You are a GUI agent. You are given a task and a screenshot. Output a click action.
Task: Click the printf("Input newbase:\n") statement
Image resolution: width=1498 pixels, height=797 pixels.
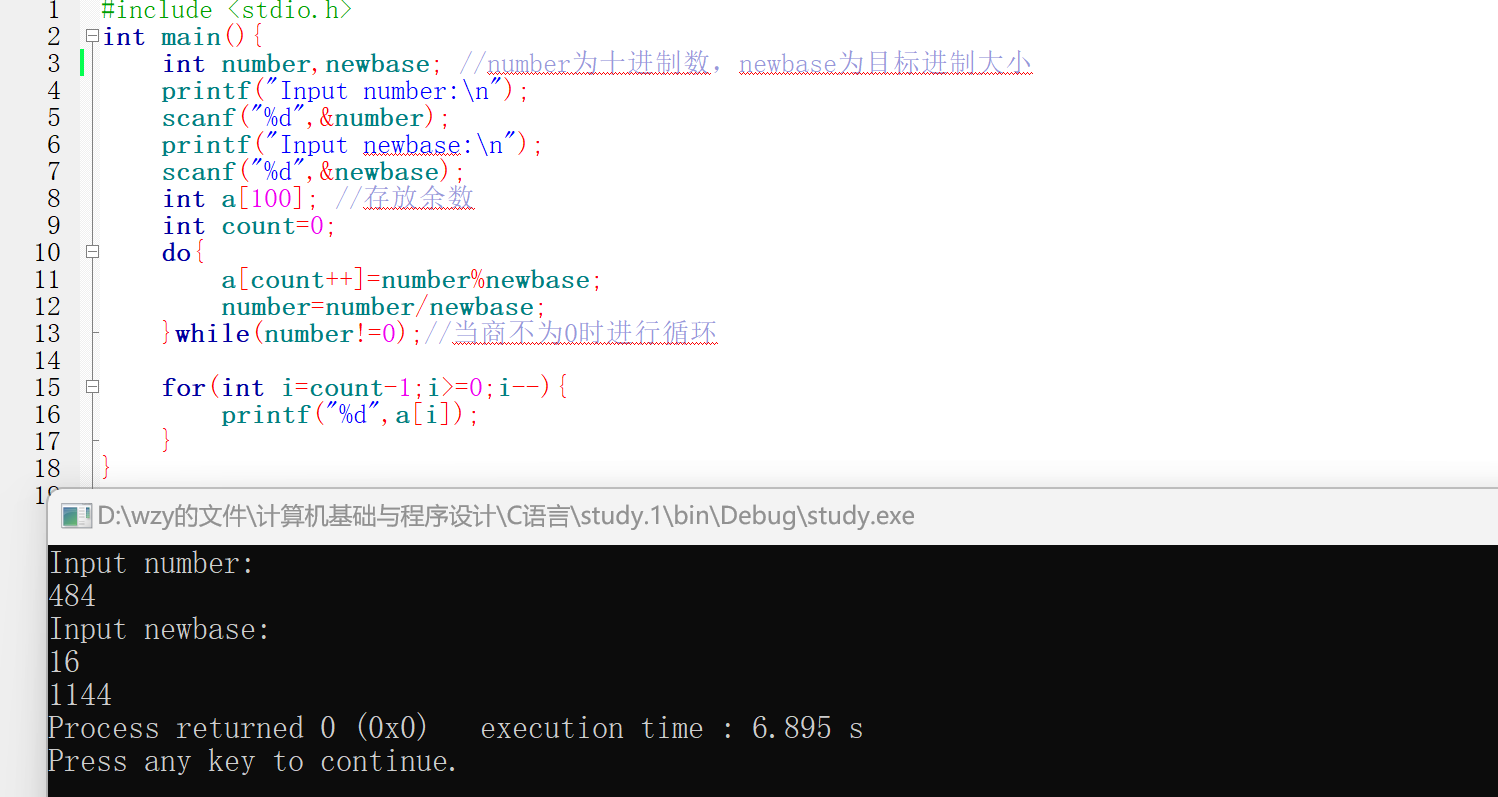352,146
